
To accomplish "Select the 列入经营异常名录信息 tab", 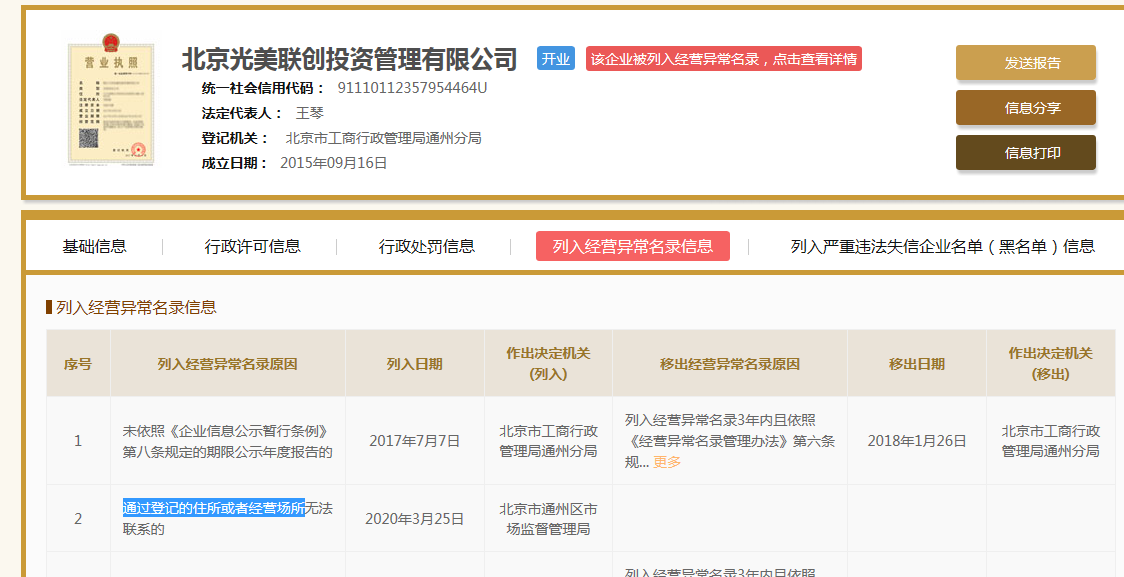I will tap(632, 246).
